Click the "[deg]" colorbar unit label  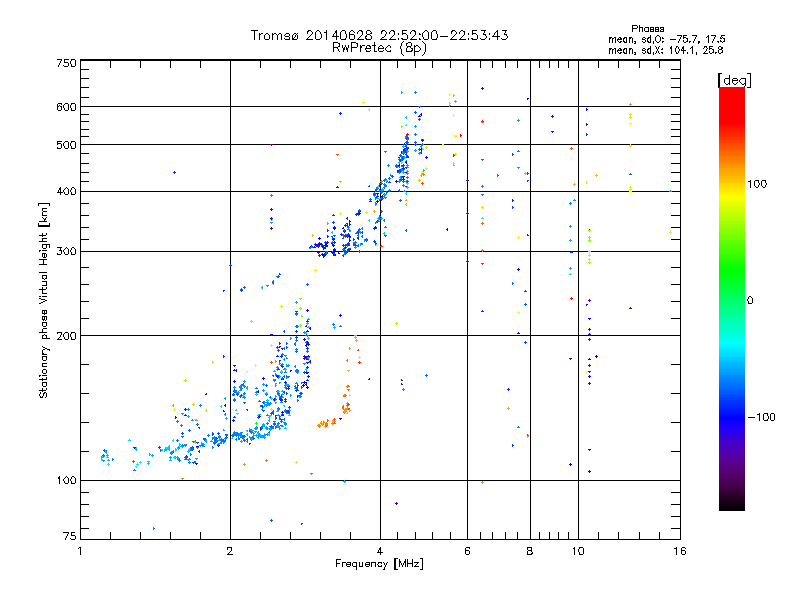(x=734, y=80)
